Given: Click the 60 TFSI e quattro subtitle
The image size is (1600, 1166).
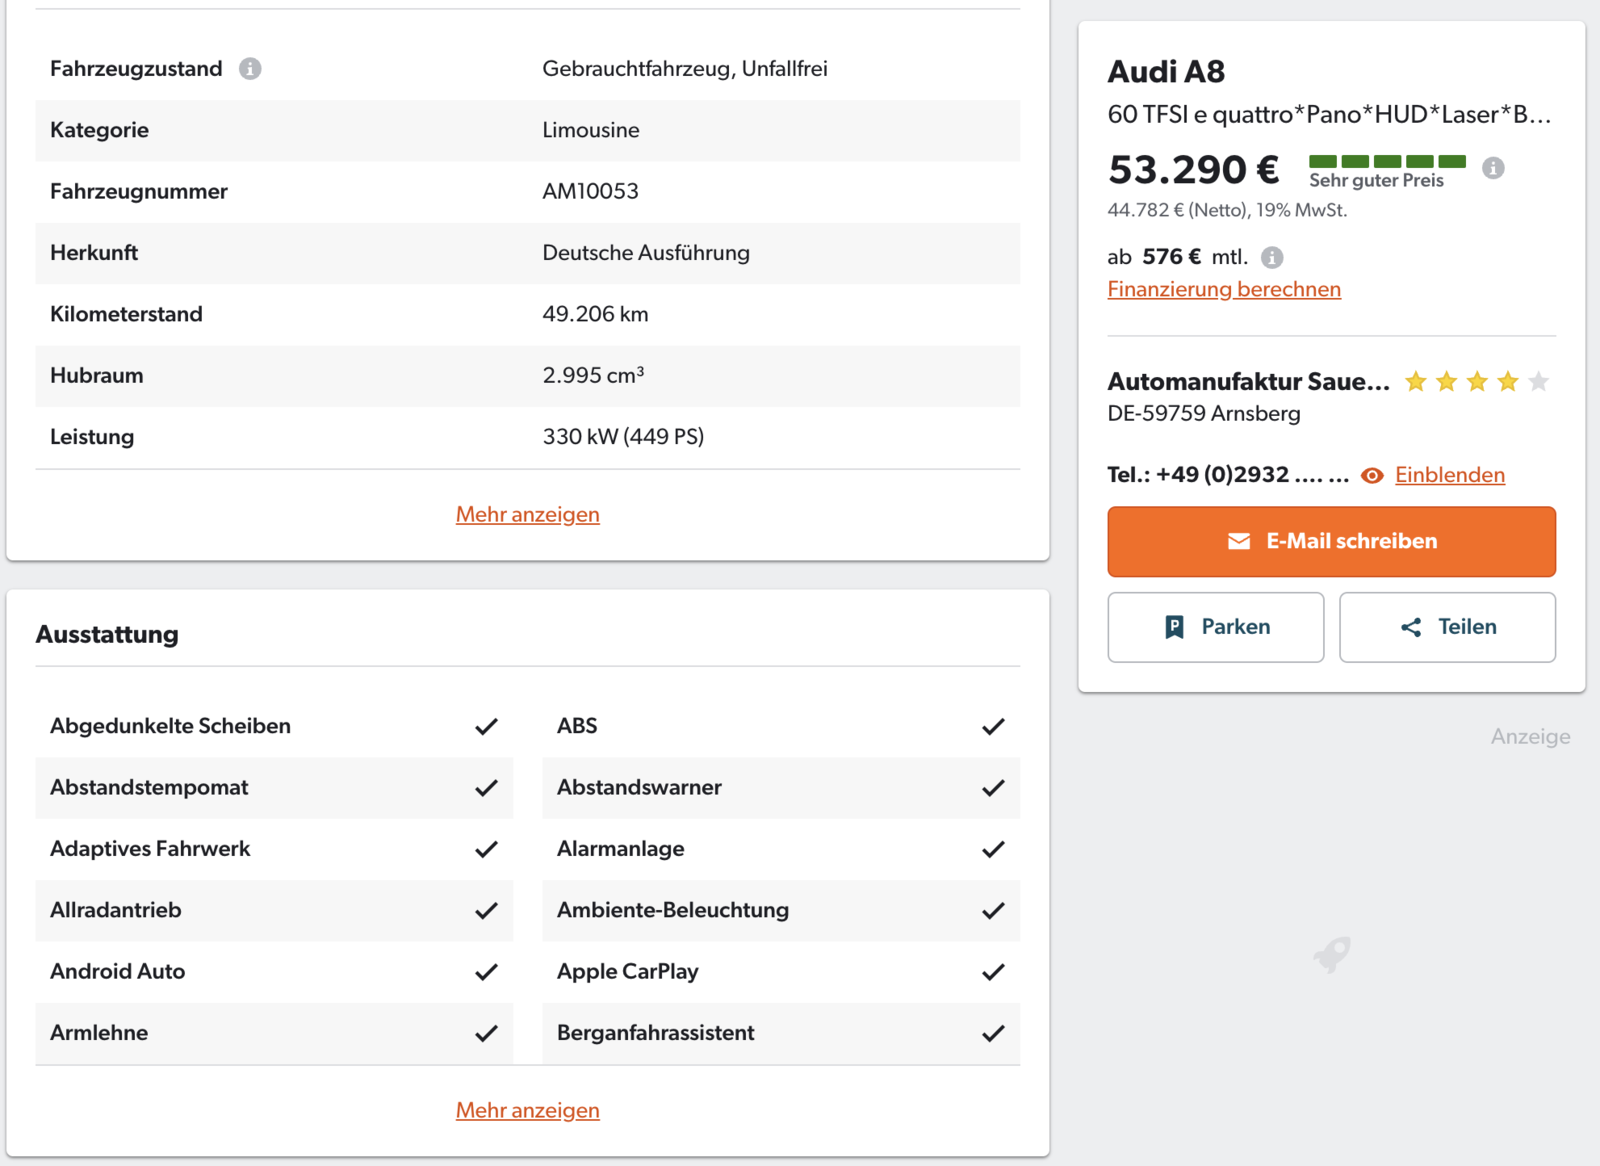Looking at the screenshot, I should coord(1330,115).
